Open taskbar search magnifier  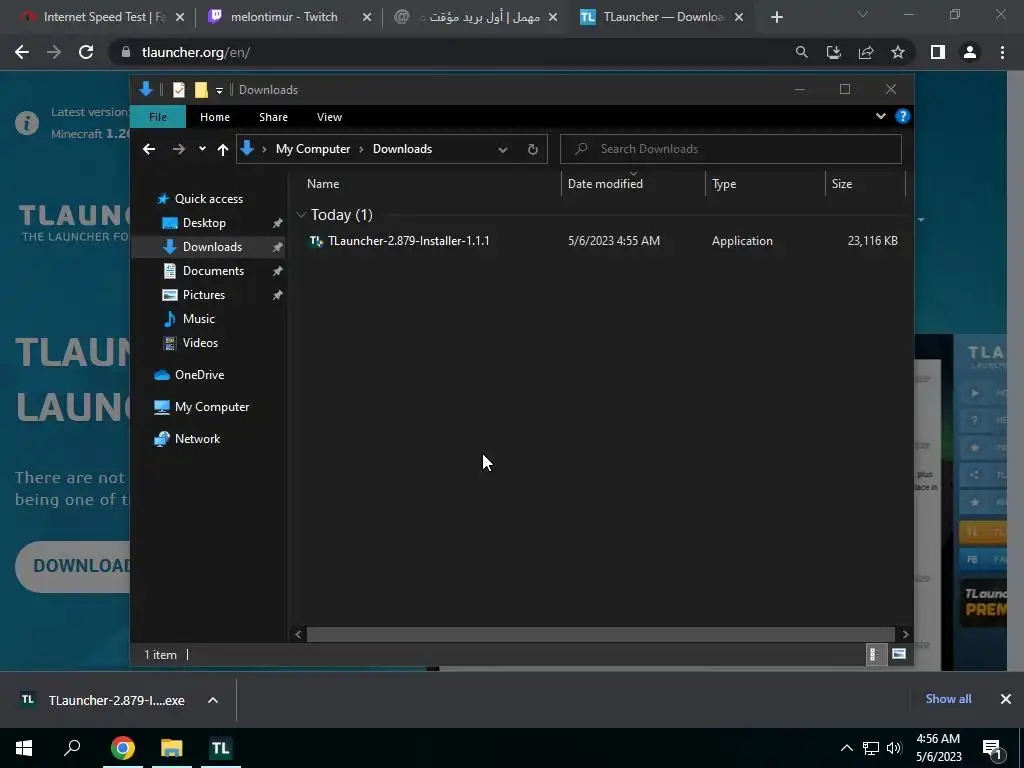coord(72,748)
